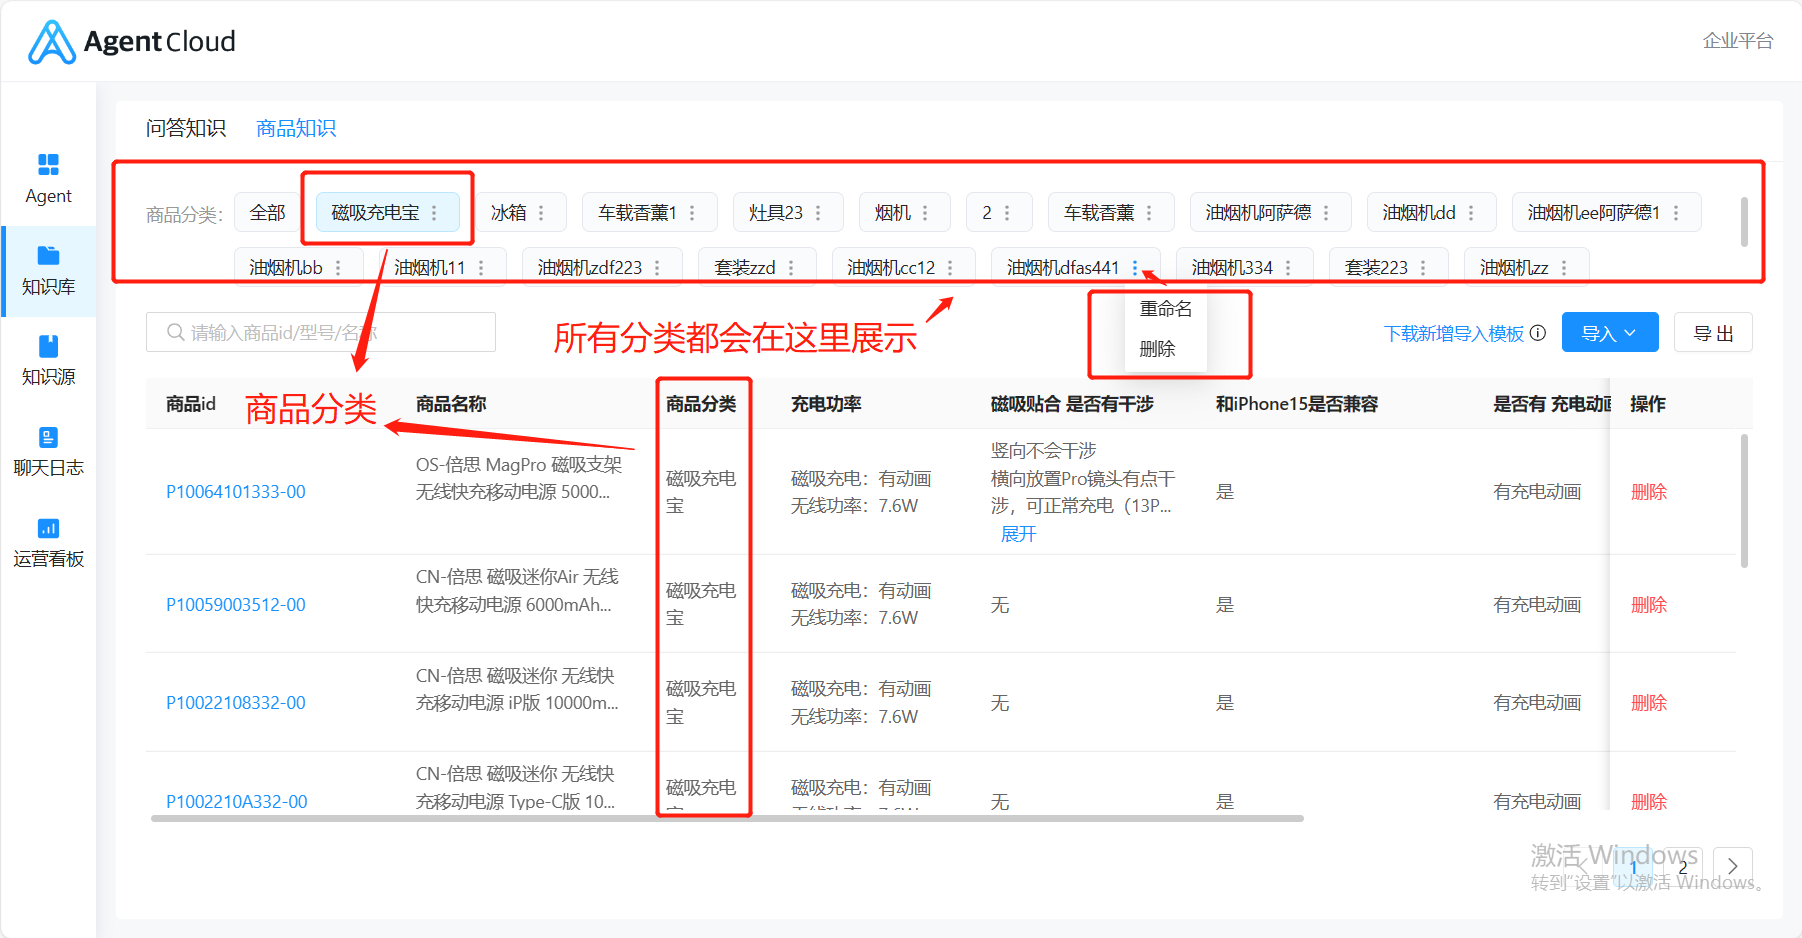Viewport: 1802px width, 938px height.
Task: Go to the next page arrow
Action: point(1733,867)
